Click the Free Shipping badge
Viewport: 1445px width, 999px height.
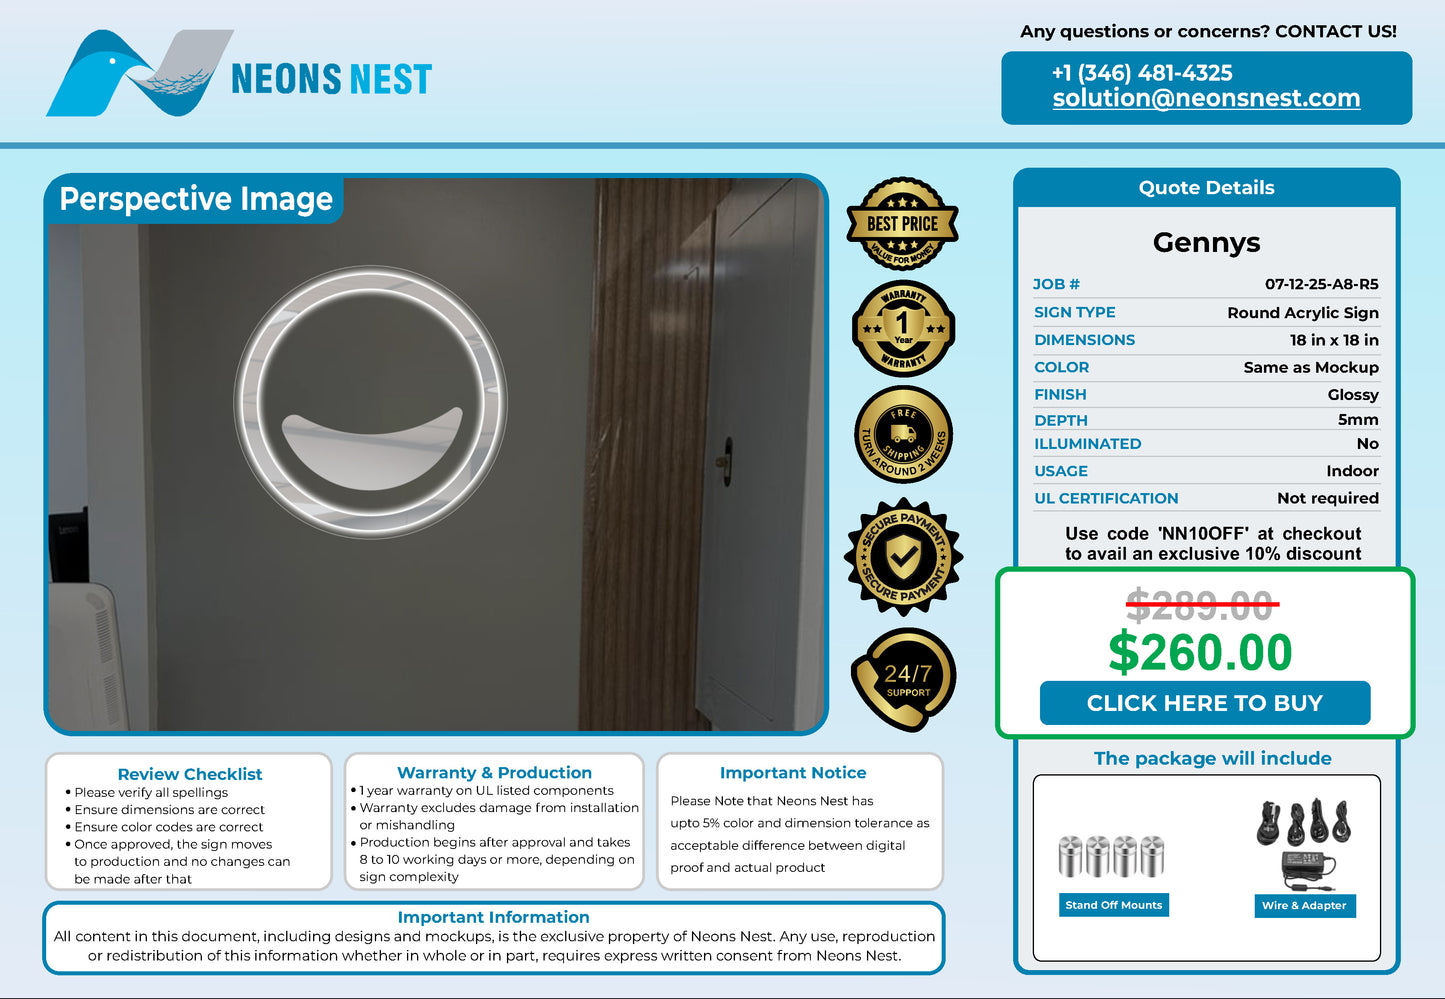(903, 434)
